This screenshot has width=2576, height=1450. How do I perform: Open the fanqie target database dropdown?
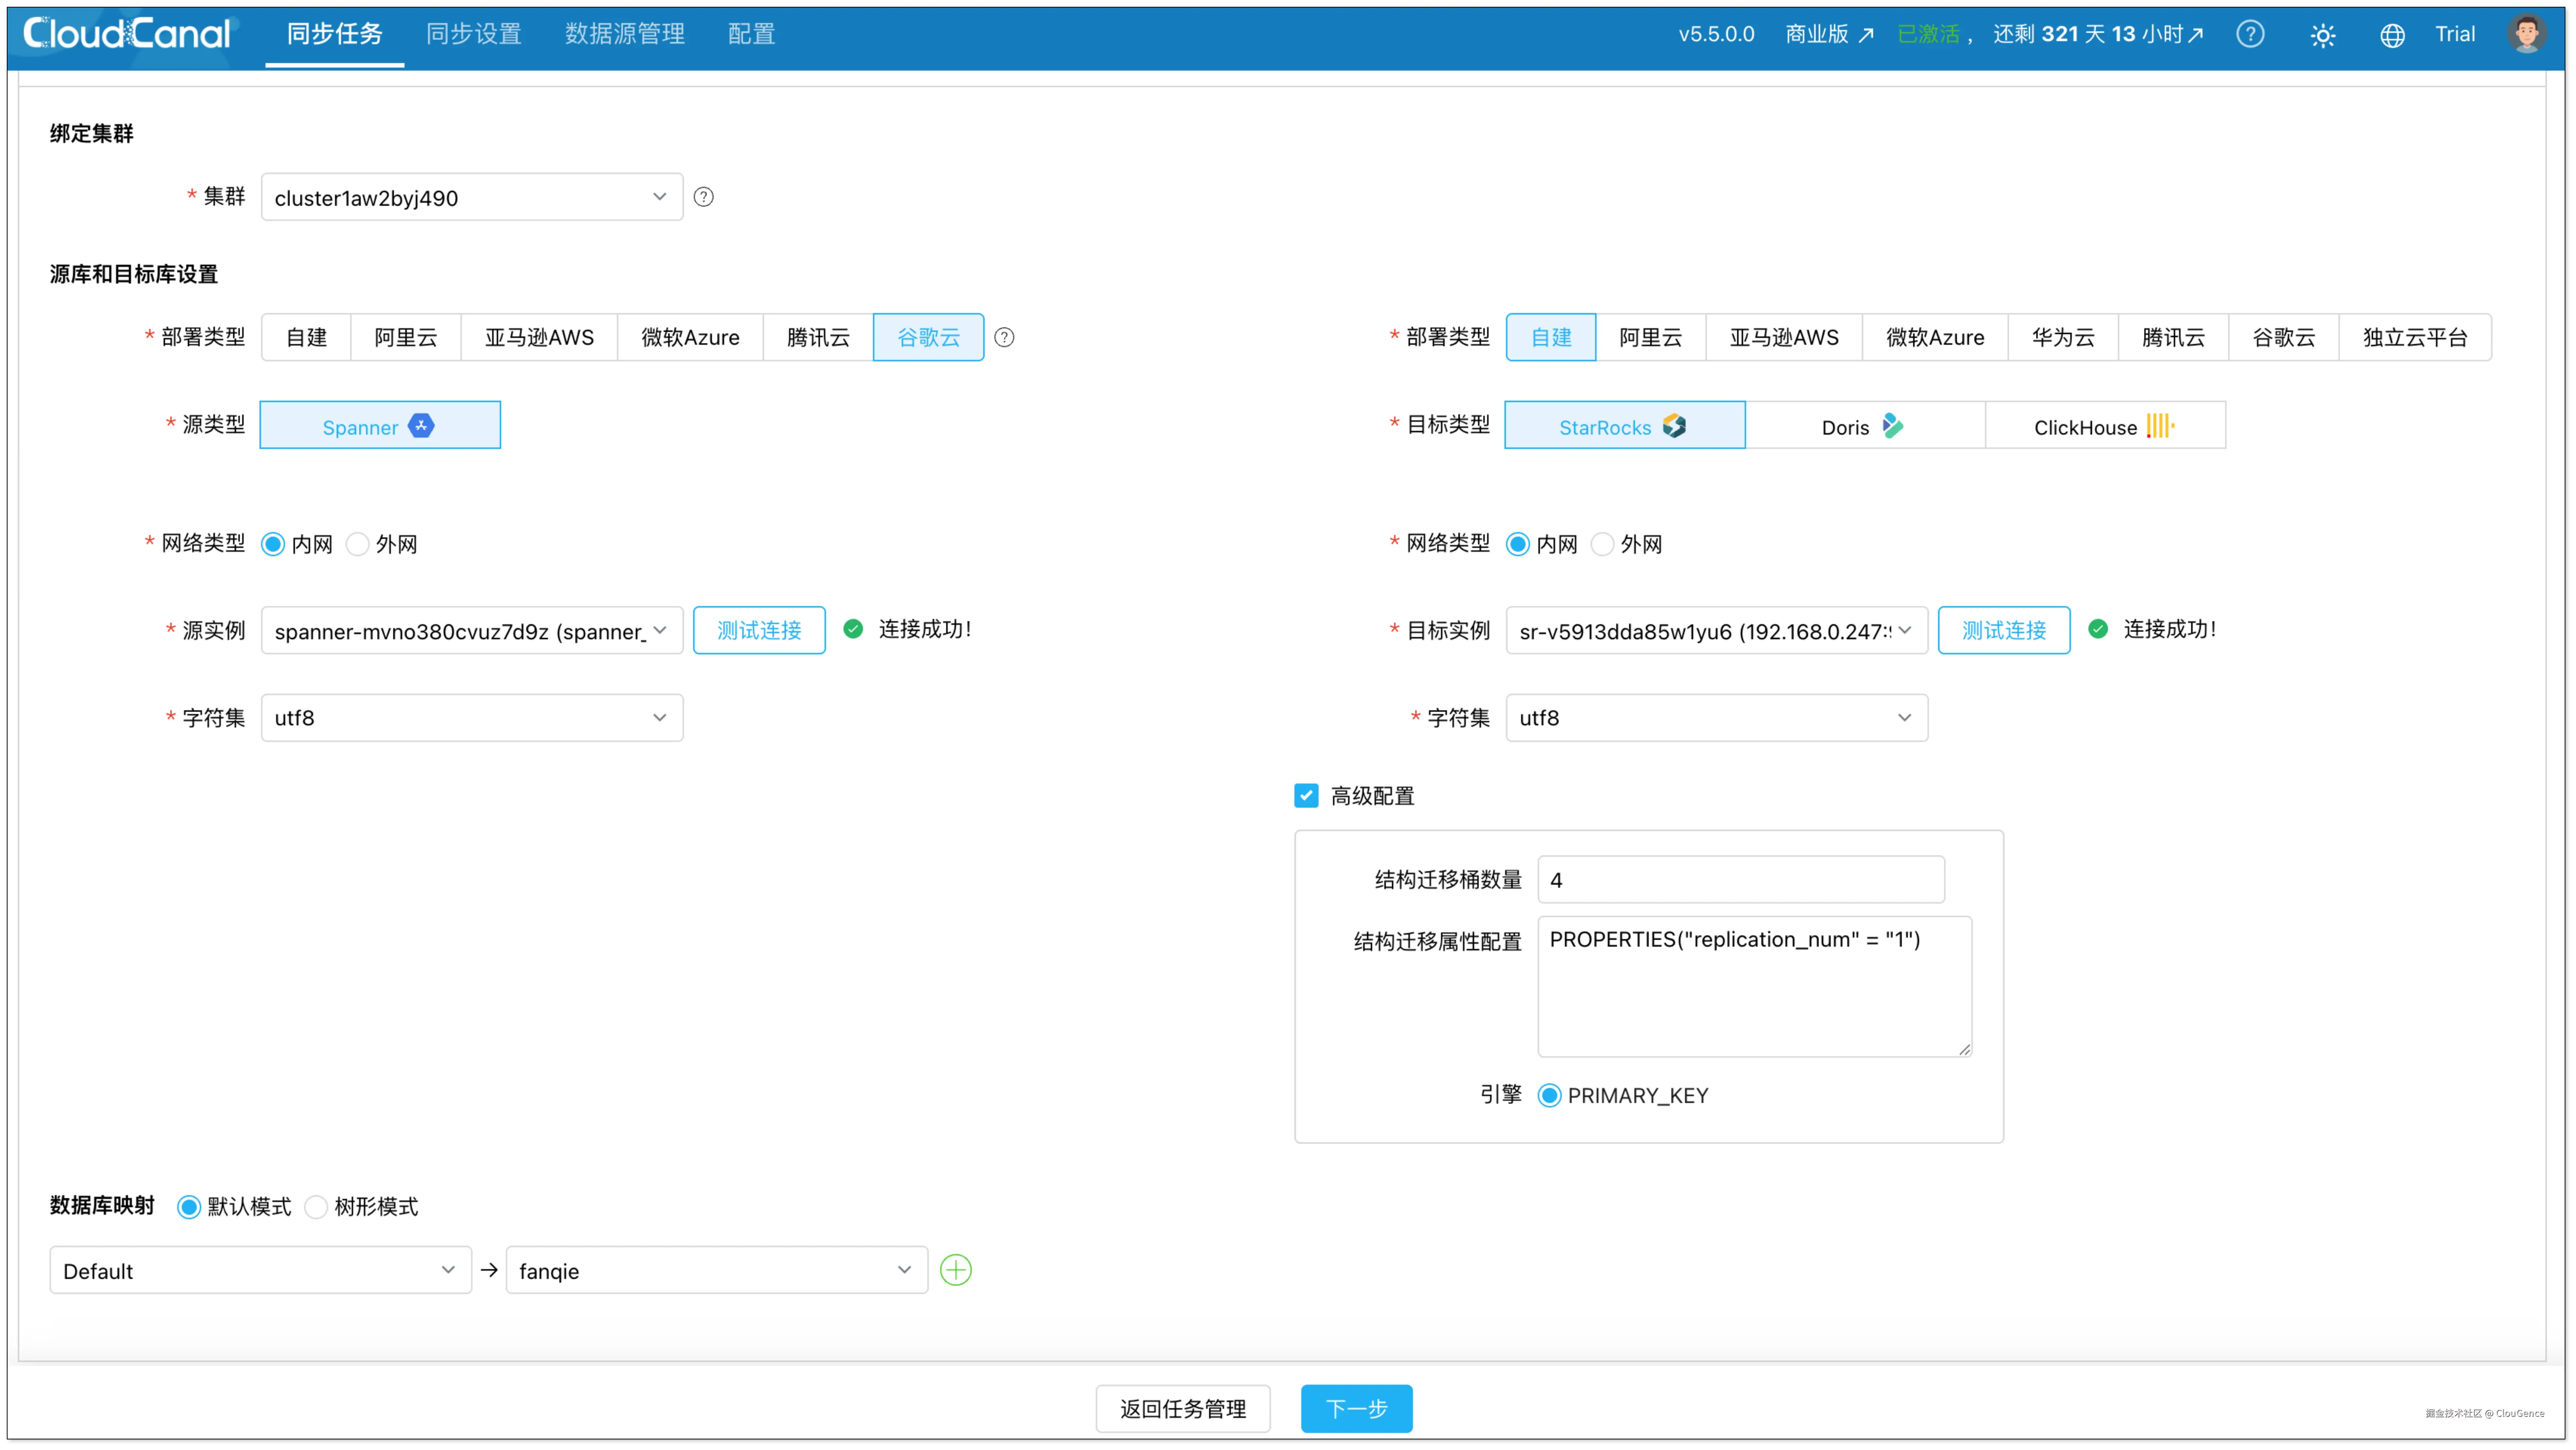pyautogui.click(x=716, y=1270)
